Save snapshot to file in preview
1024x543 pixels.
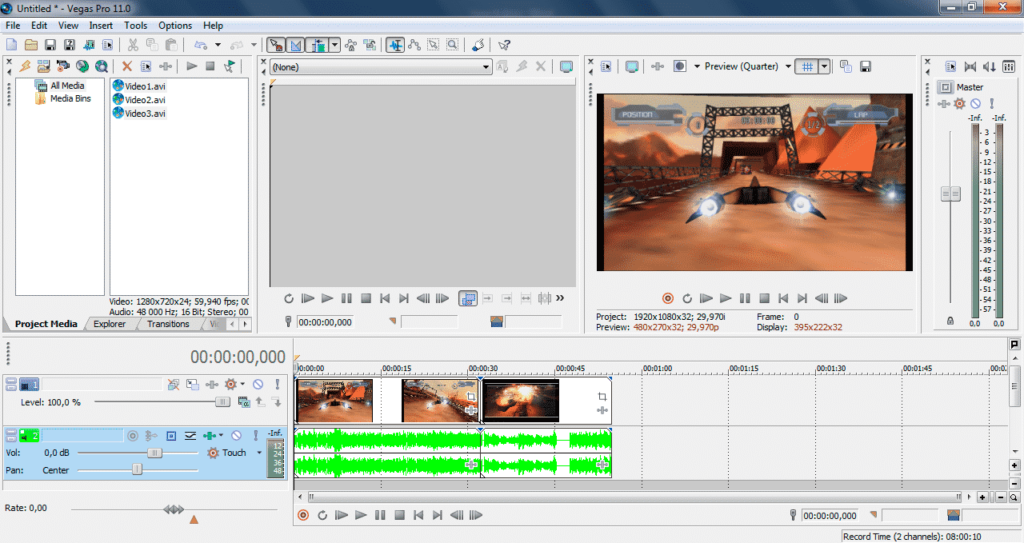point(865,67)
